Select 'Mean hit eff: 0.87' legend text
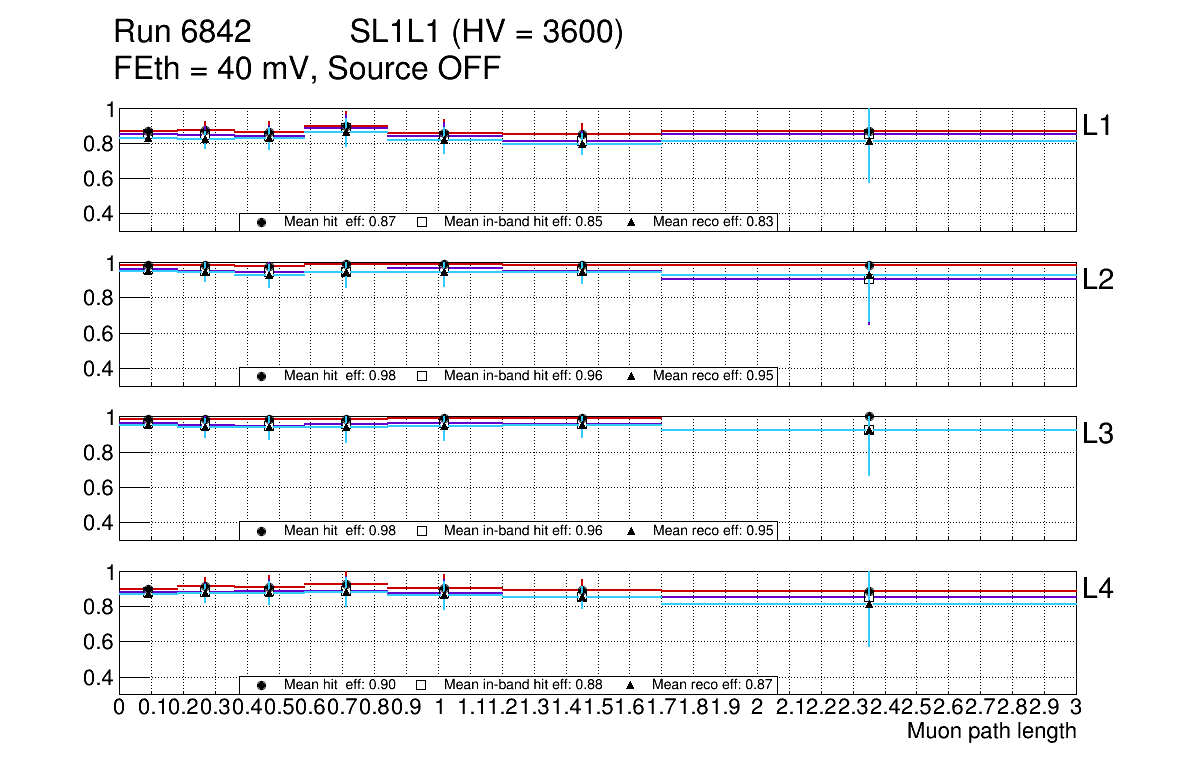 [x=340, y=222]
